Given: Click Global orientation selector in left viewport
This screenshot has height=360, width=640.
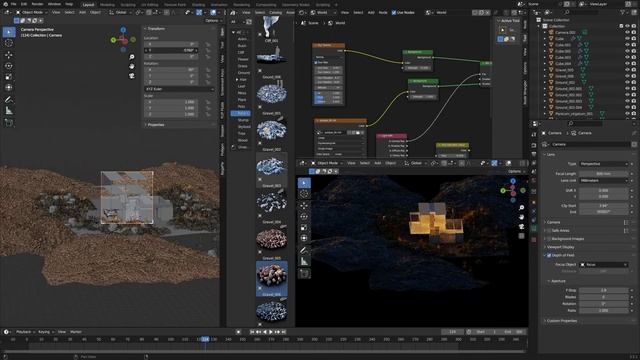Looking at the screenshot, I should point(121,13).
